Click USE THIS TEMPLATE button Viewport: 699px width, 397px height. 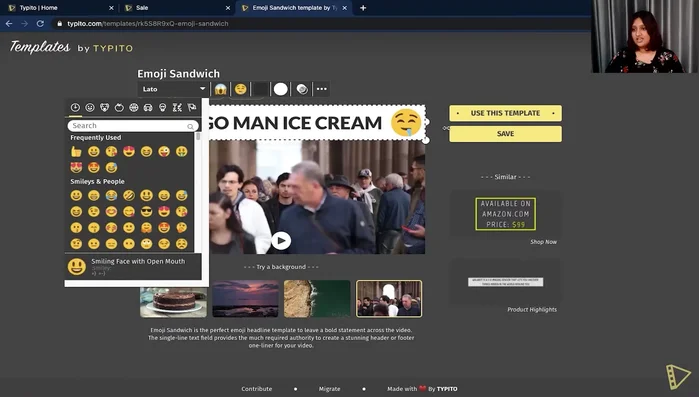click(506, 113)
